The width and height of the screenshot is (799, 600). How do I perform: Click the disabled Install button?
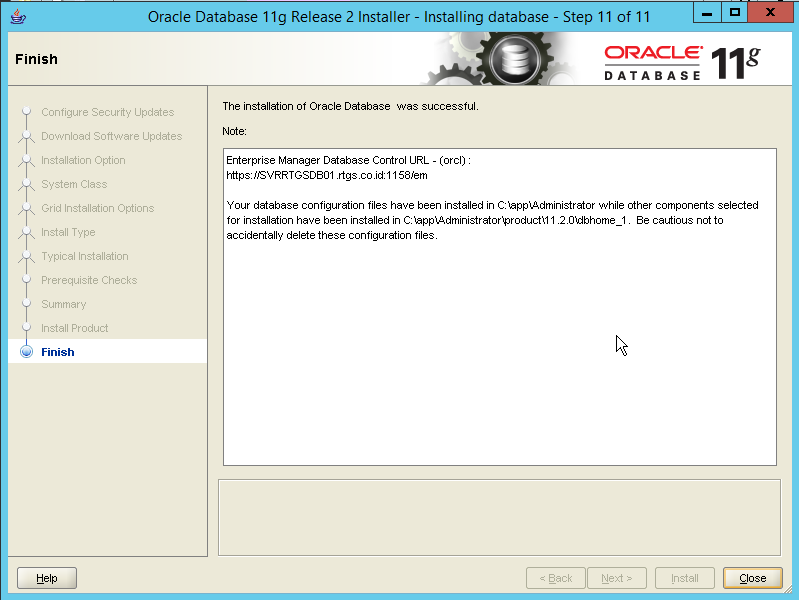pyautogui.click(x=684, y=578)
